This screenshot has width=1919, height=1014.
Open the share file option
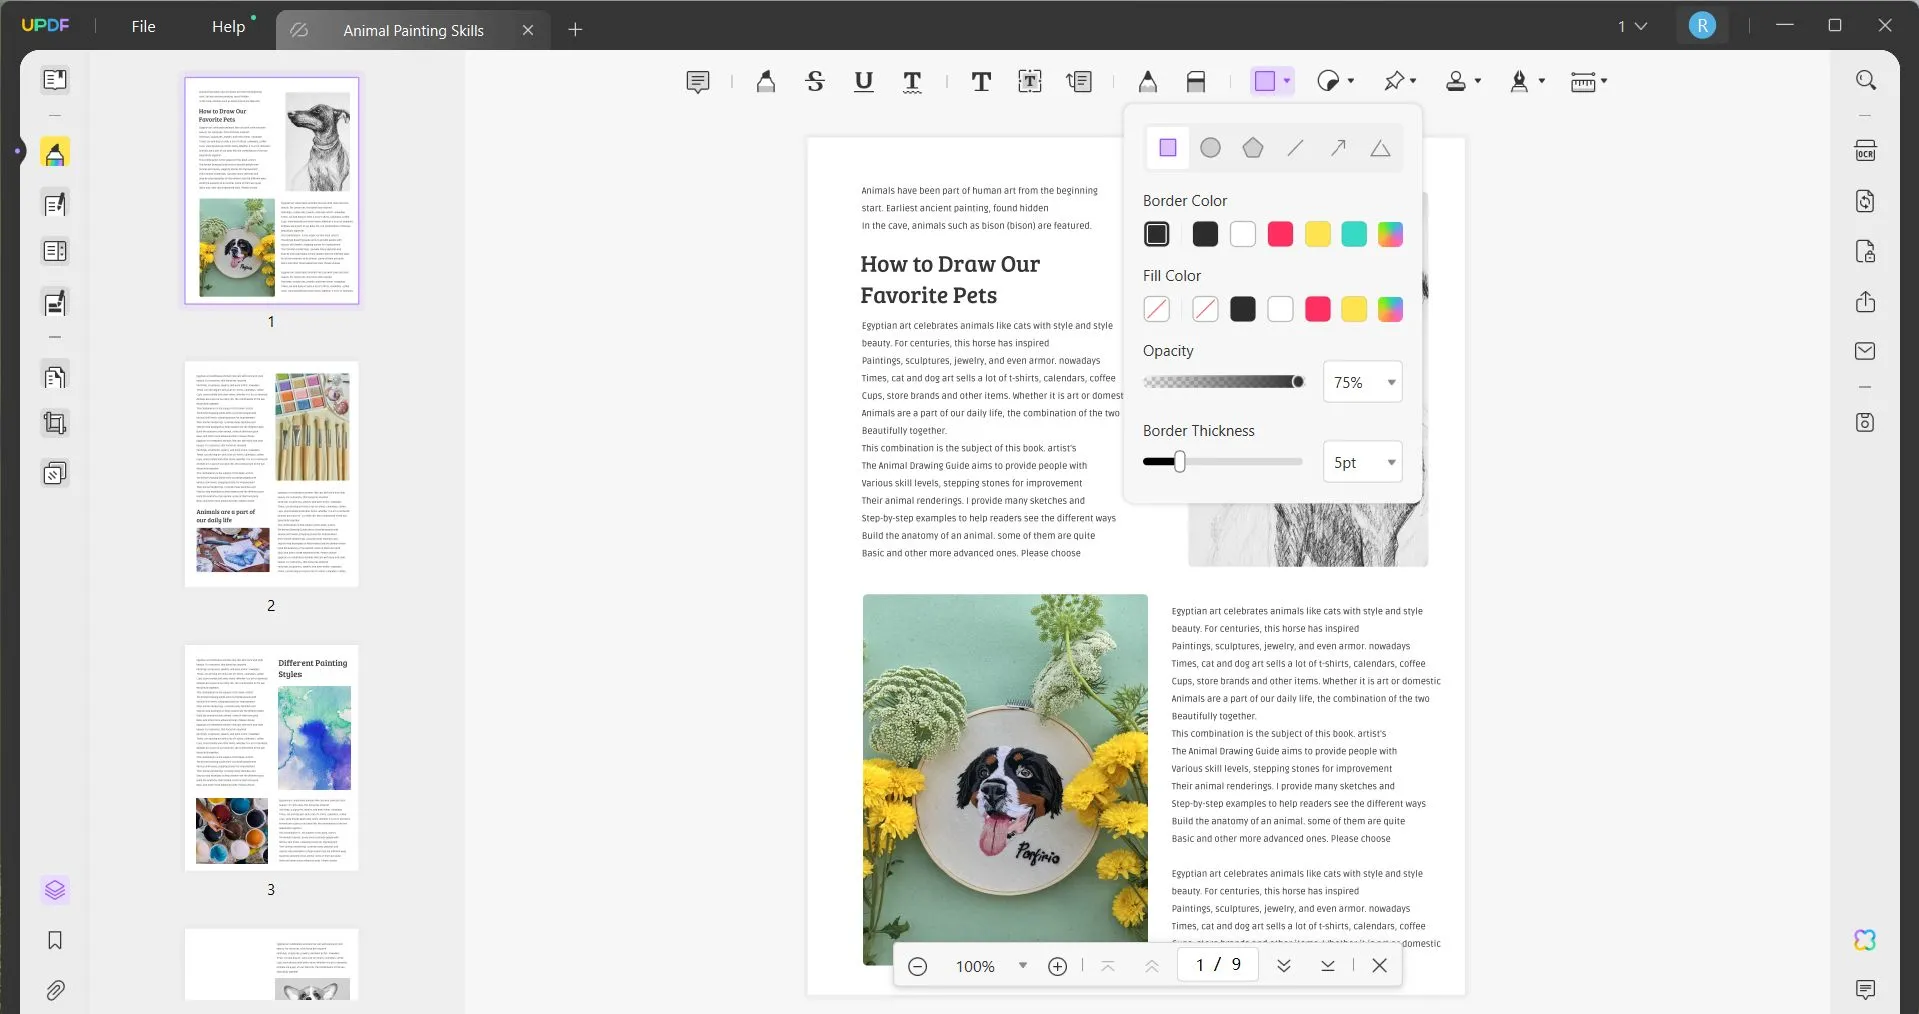point(1866,301)
